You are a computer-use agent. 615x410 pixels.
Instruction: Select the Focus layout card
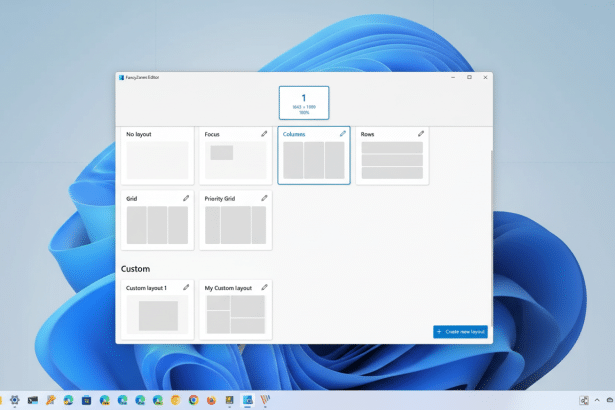click(236, 155)
